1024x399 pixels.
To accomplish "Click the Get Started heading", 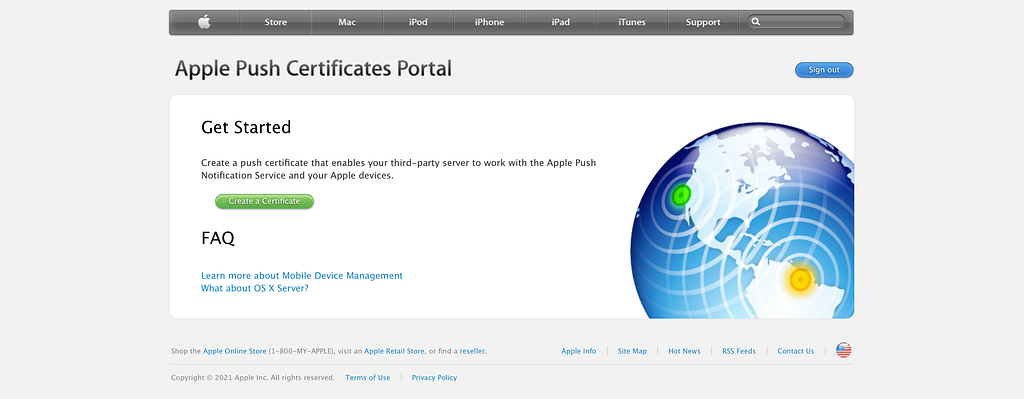I will [x=246, y=127].
